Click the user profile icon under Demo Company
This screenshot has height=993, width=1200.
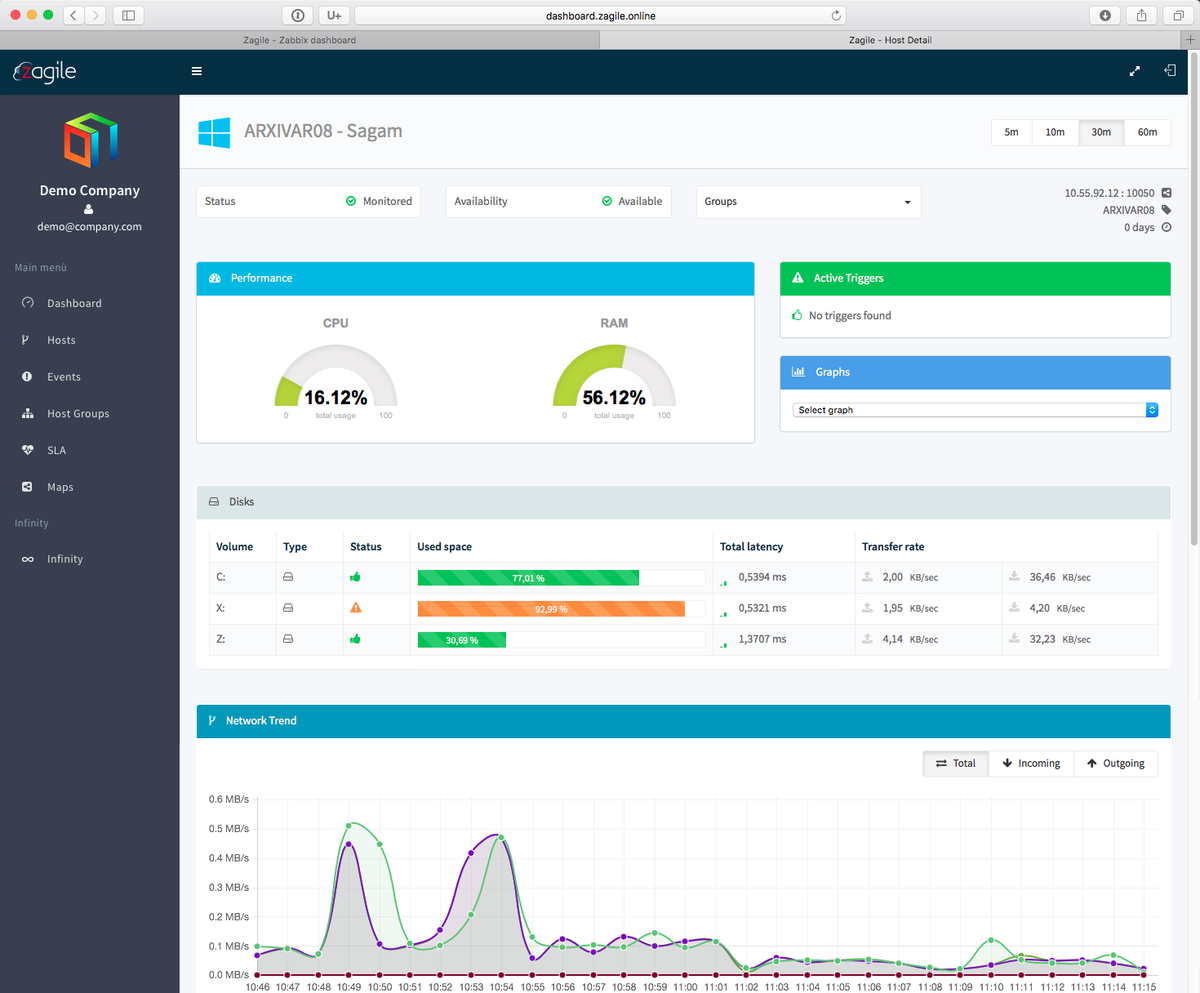(x=89, y=209)
